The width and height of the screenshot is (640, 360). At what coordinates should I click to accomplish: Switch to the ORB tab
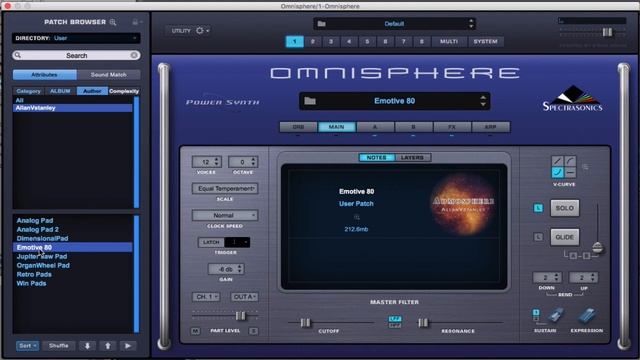tap(298, 127)
